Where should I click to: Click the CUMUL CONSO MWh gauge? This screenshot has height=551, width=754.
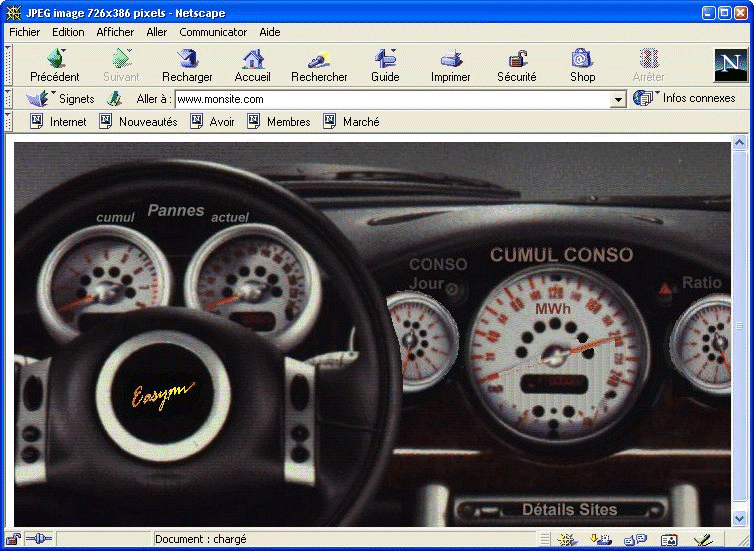[557, 354]
